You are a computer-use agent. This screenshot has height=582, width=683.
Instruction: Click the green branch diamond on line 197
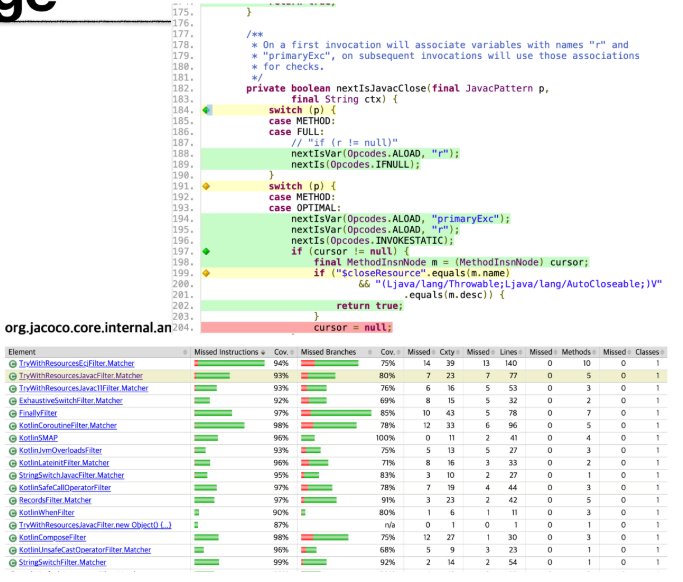[x=206, y=251]
